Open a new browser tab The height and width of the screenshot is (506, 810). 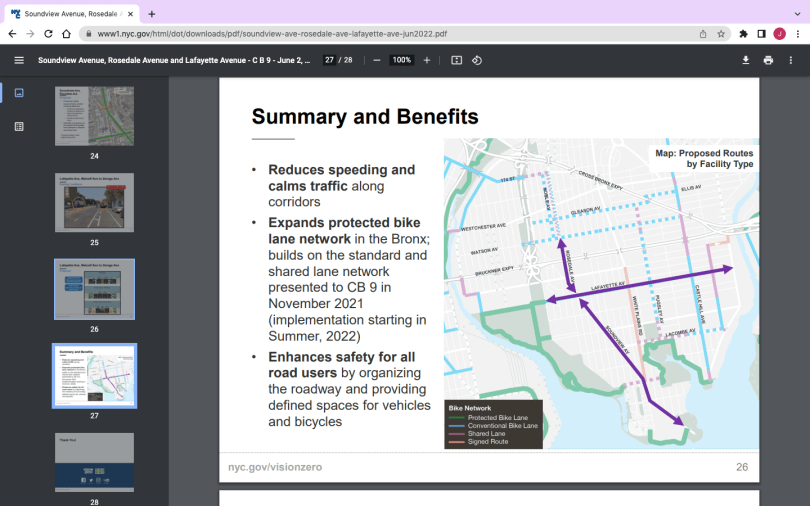tap(152, 14)
